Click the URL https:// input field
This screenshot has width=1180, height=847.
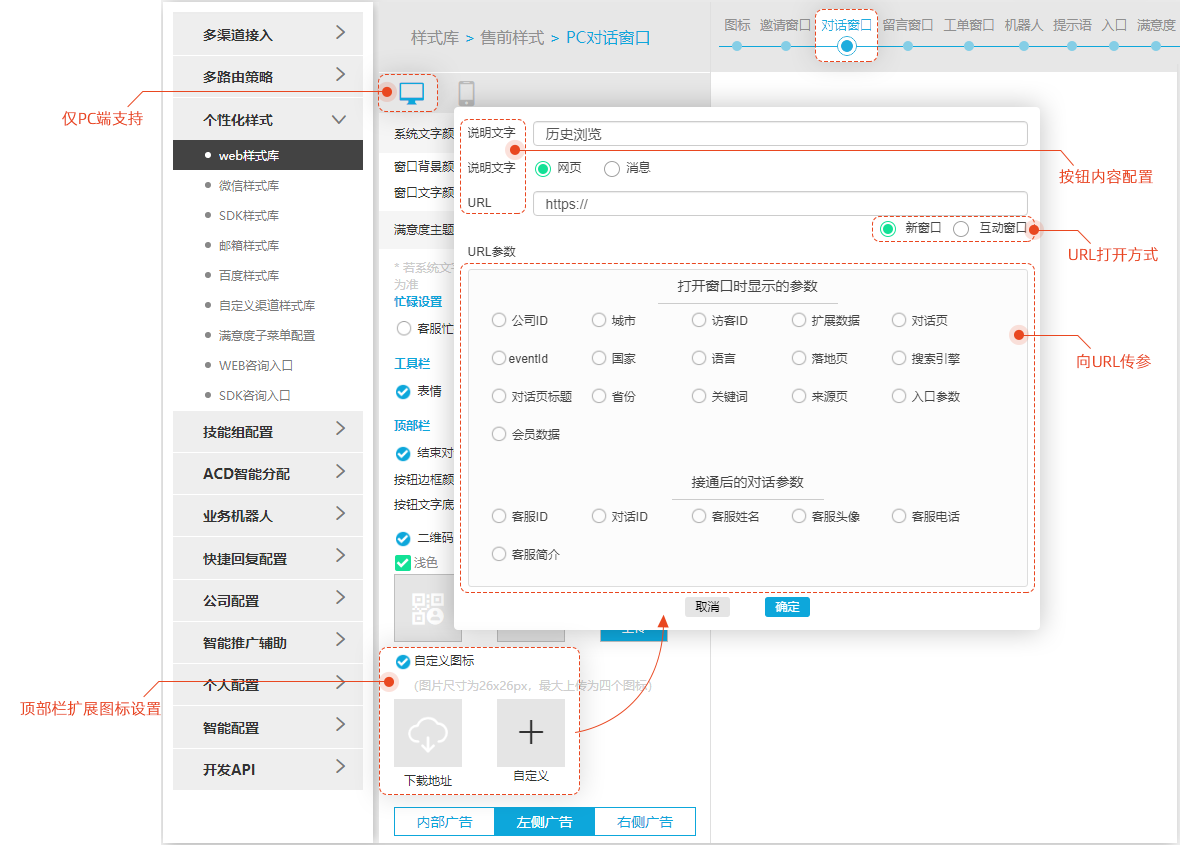click(x=780, y=204)
